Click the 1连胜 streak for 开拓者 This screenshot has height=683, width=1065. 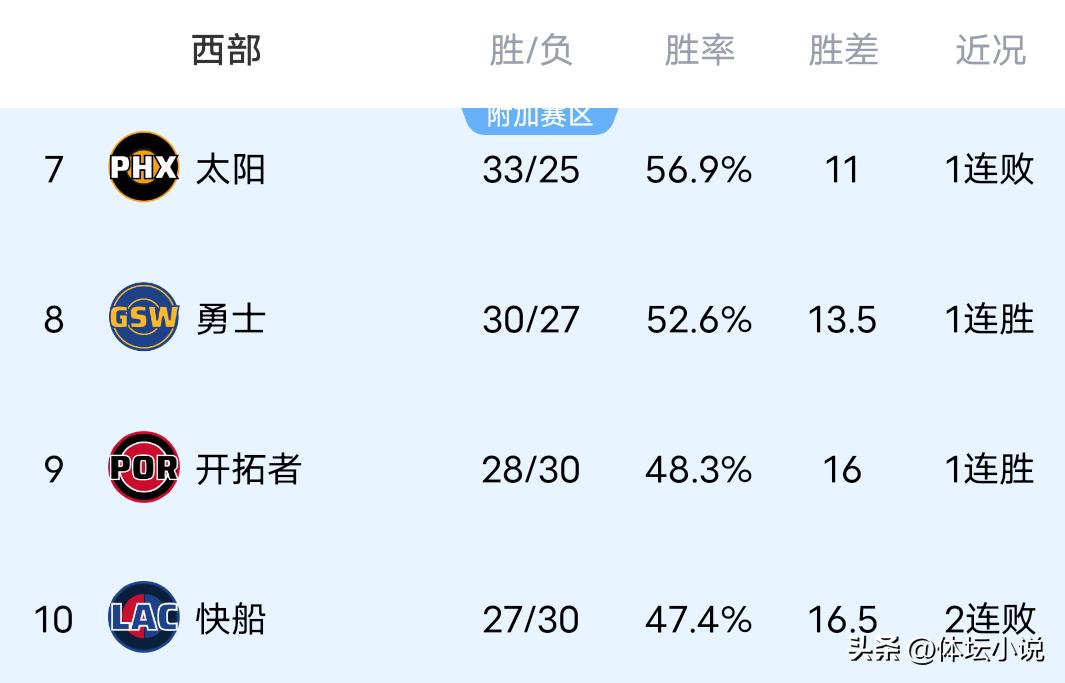pos(989,469)
